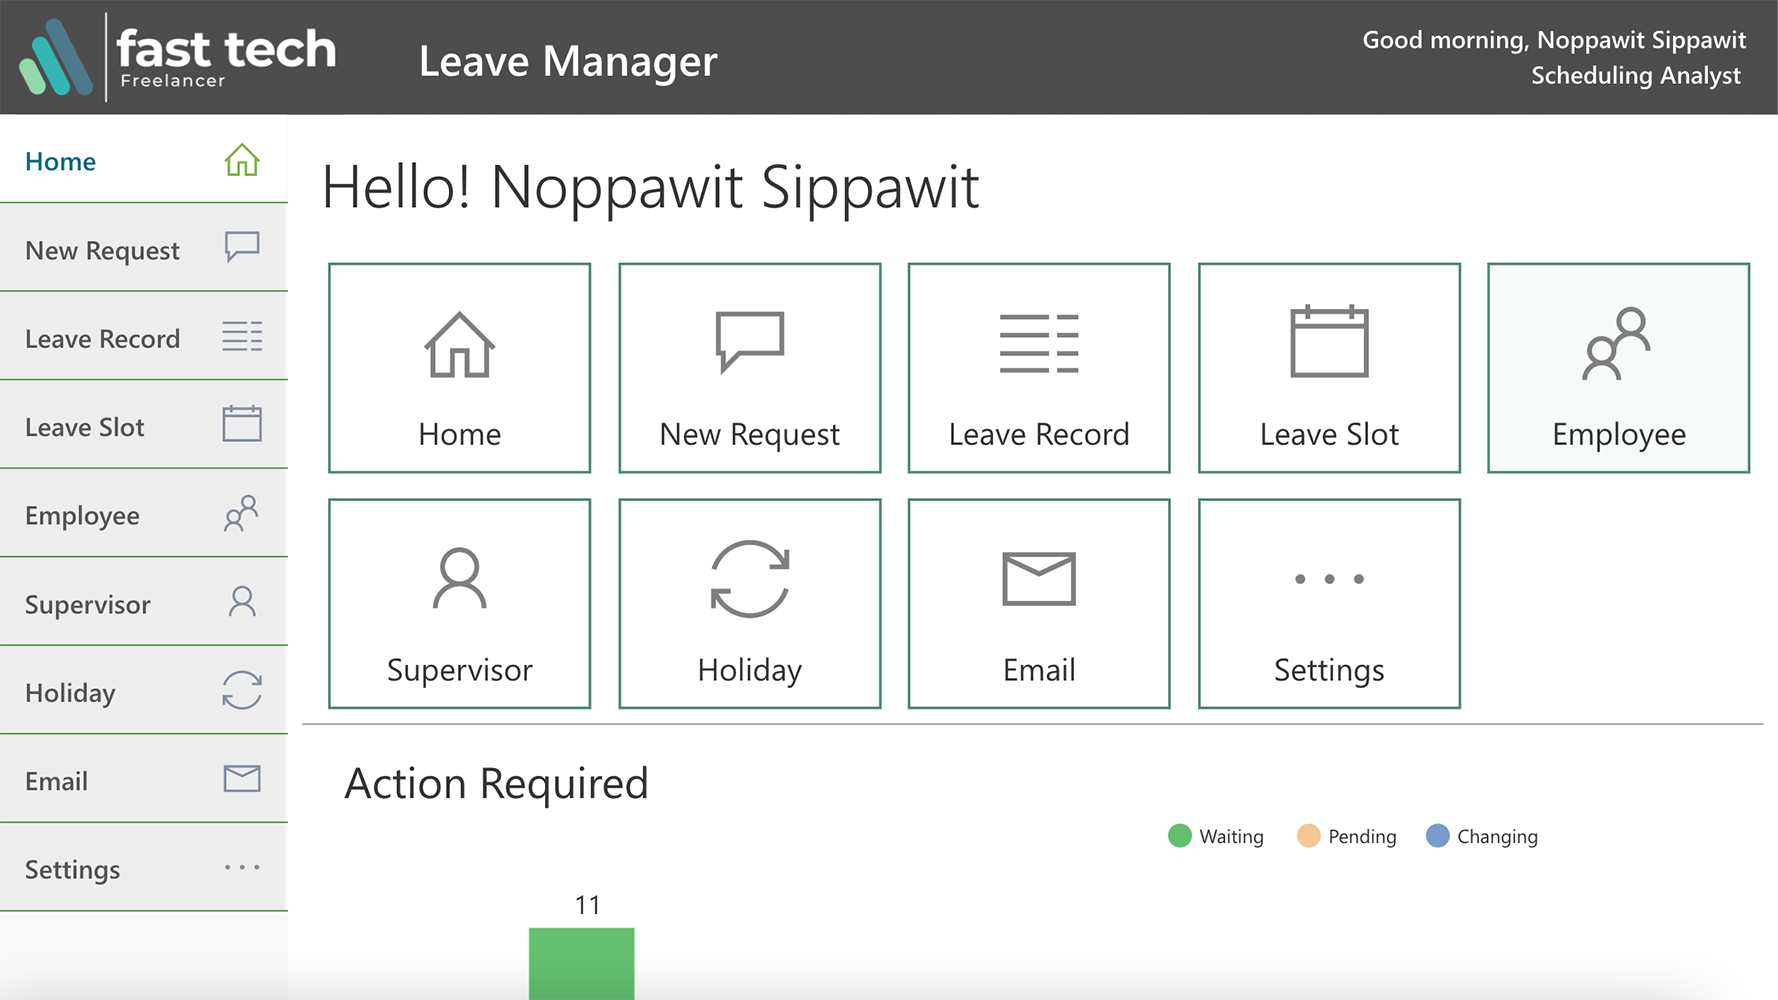The height and width of the screenshot is (1000, 1778).
Task: Click the Leave Record list icon in sidebar
Action: tap(241, 337)
